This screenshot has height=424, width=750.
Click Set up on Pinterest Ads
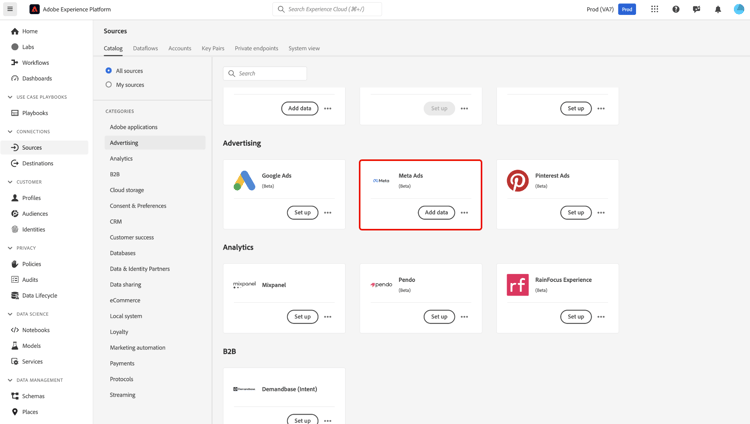(x=576, y=212)
